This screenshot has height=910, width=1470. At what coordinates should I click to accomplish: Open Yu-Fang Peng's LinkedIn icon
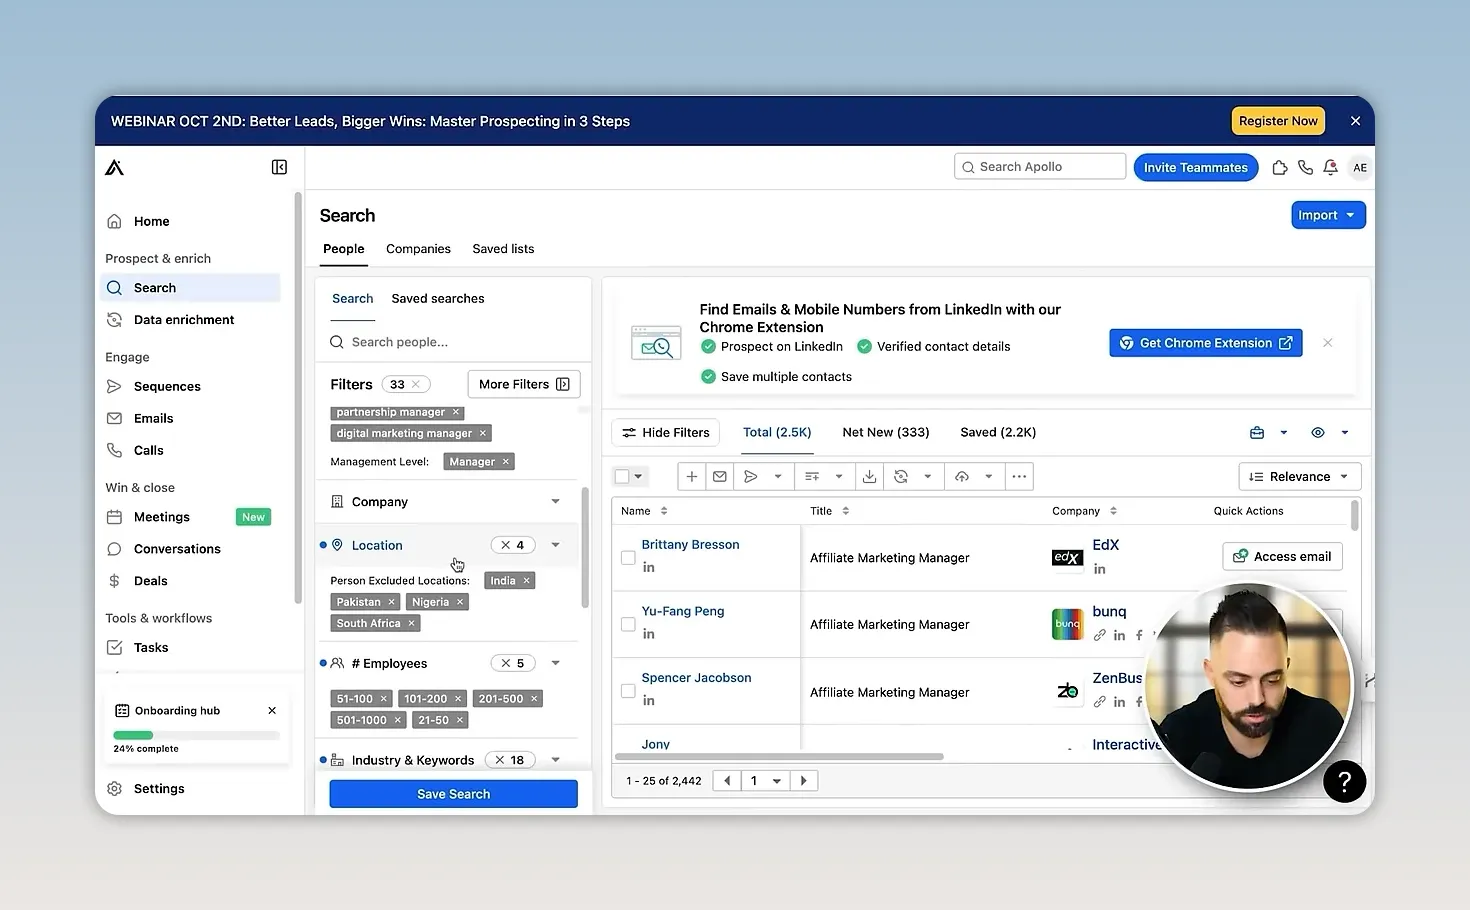(649, 634)
